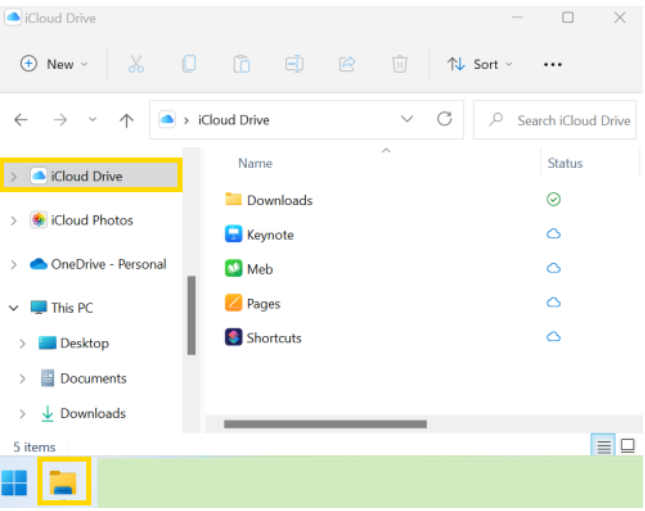
Task: Click the Search iCloud Drive field
Action: 555,120
